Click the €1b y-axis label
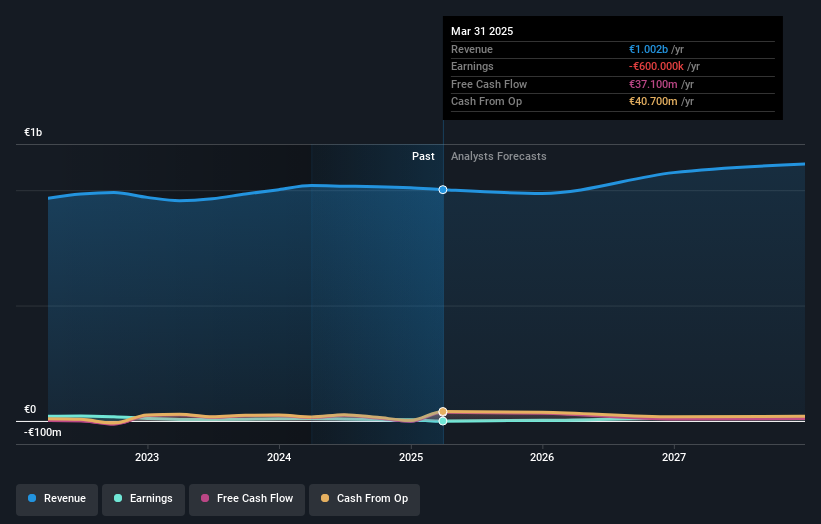Image resolution: width=821 pixels, height=524 pixels. 33,132
